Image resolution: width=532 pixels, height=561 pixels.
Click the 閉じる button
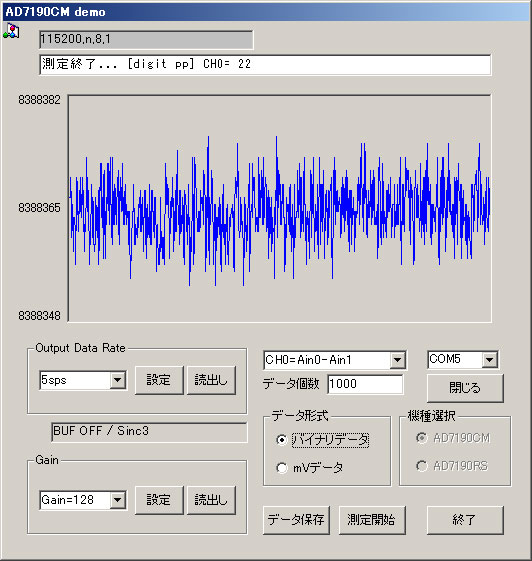pyautogui.click(x=465, y=388)
